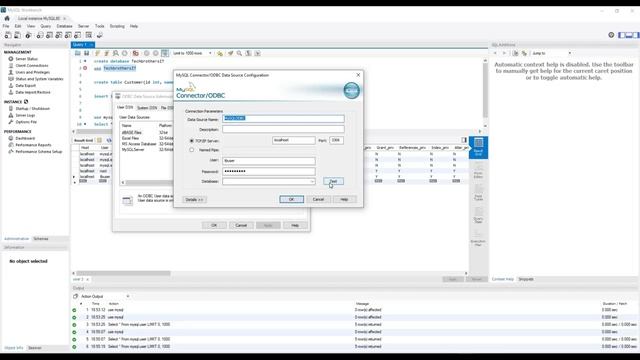
Task: Click open file icon in query toolbar
Action: tap(78, 53)
